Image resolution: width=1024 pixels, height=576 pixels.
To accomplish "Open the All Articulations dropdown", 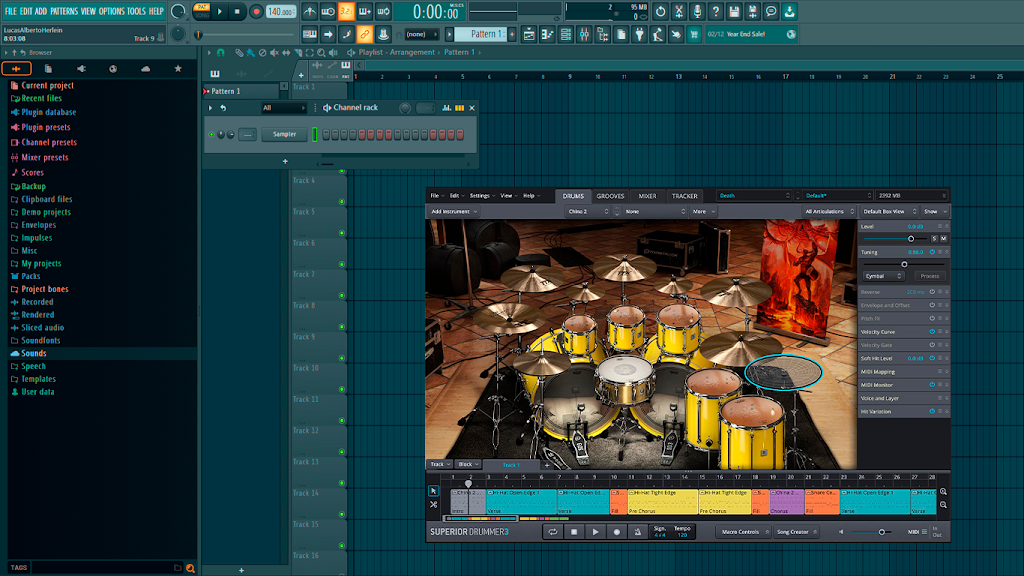I will [x=829, y=212].
